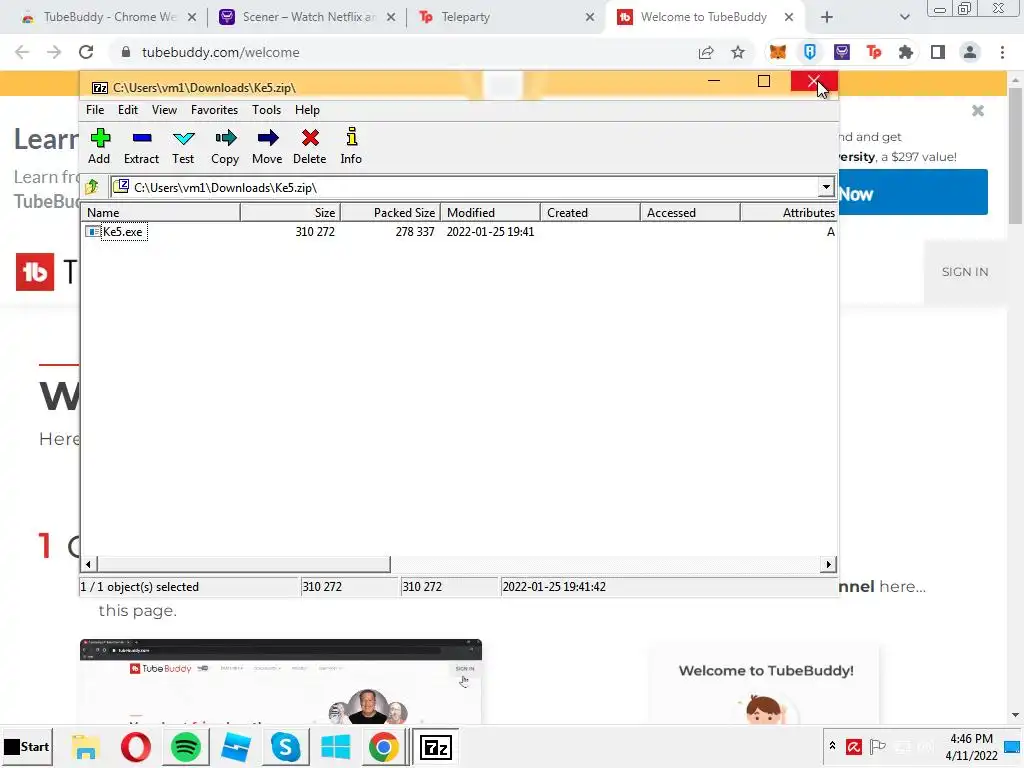Image resolution: width=1024 pixels, height=768 pixels.
Task: Open the Chrome three-dot menu
Action: click(x=1002, y=52)
